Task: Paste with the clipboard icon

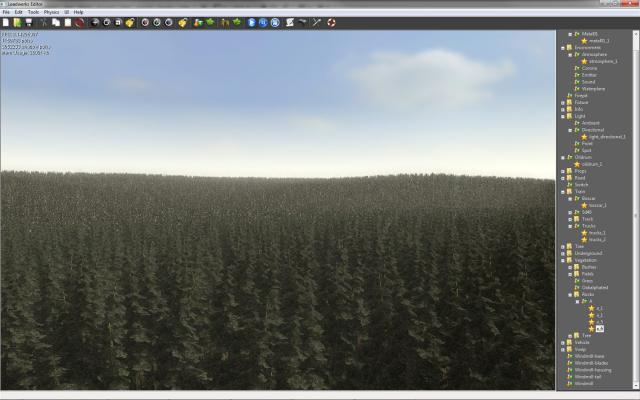Action: (x=68, y=22)
